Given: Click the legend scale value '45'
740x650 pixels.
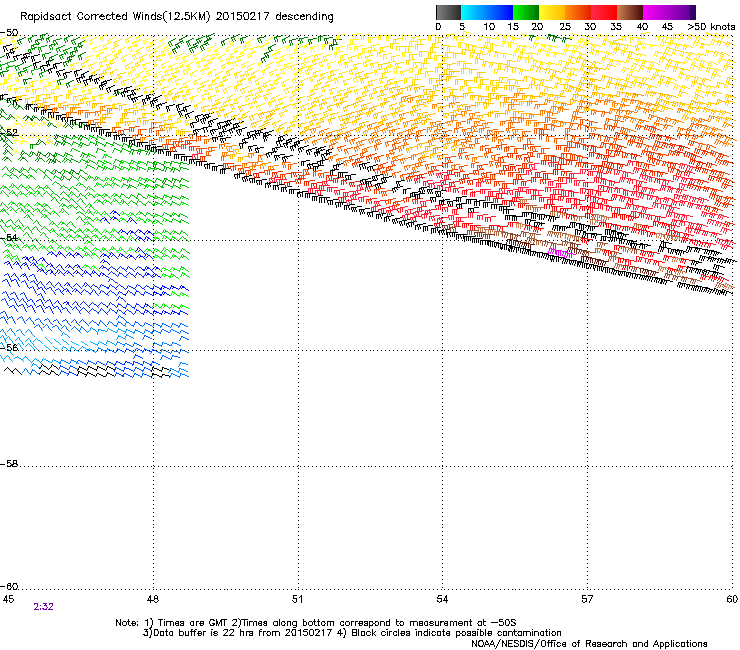Looking at the screenshot, I should click(x=667, y=27).
